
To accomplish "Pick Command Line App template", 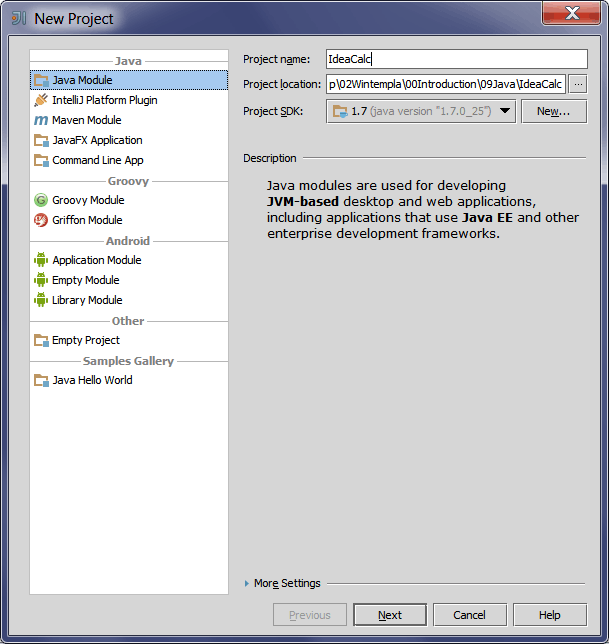I will [x=129, y=160].
